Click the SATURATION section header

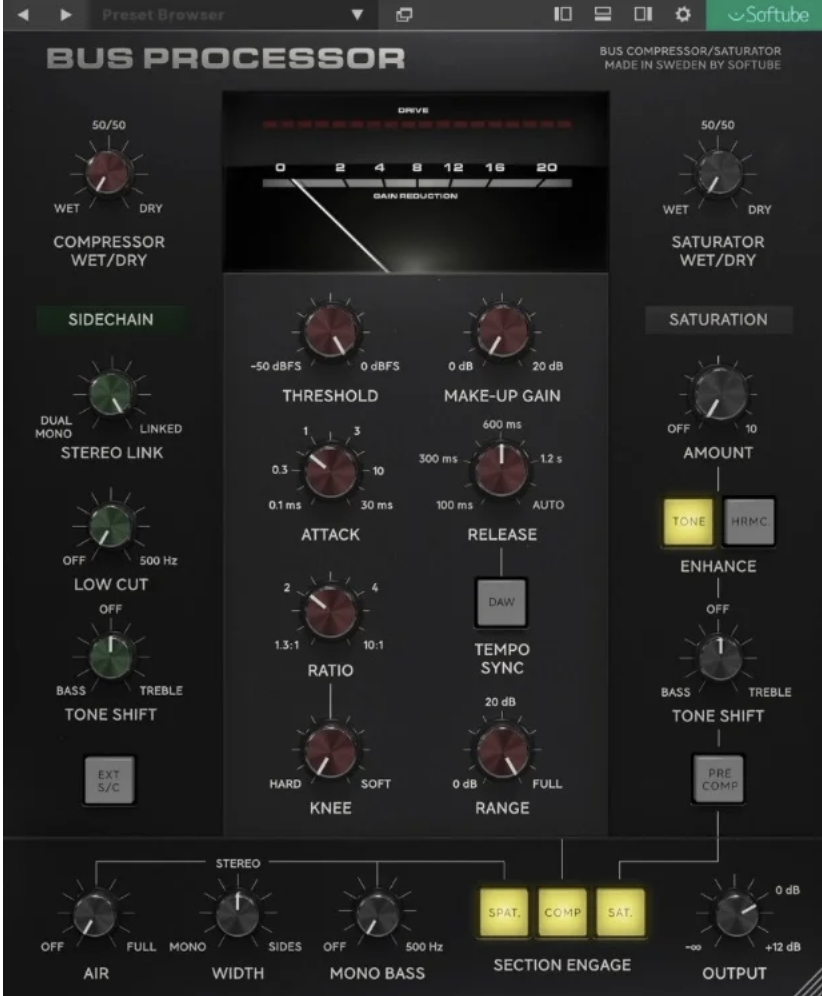(718, 320)
